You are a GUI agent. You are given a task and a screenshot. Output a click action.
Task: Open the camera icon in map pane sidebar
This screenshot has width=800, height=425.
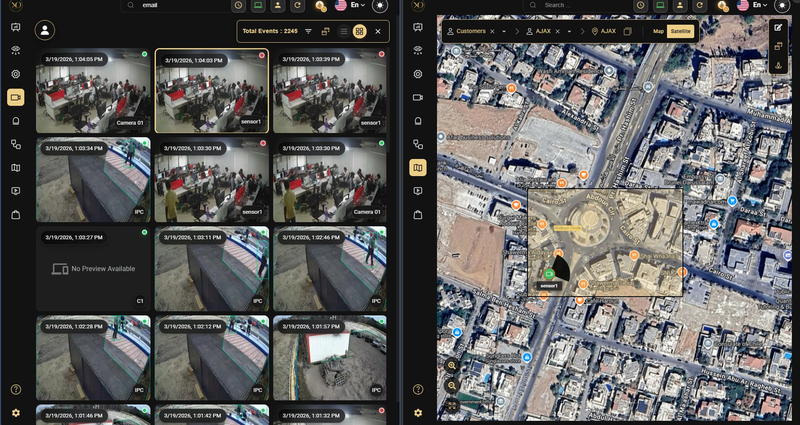point(418,97)
